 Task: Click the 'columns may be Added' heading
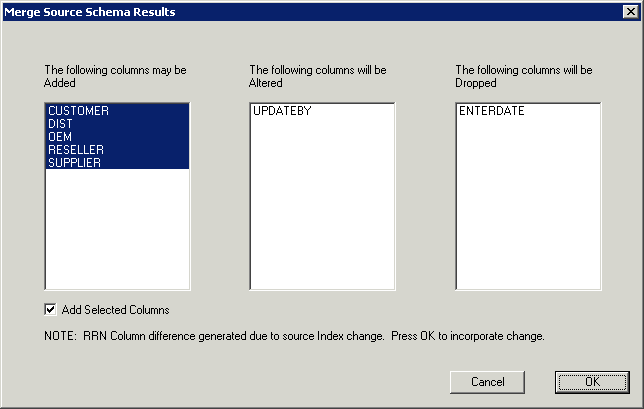(x=115, y=76)
